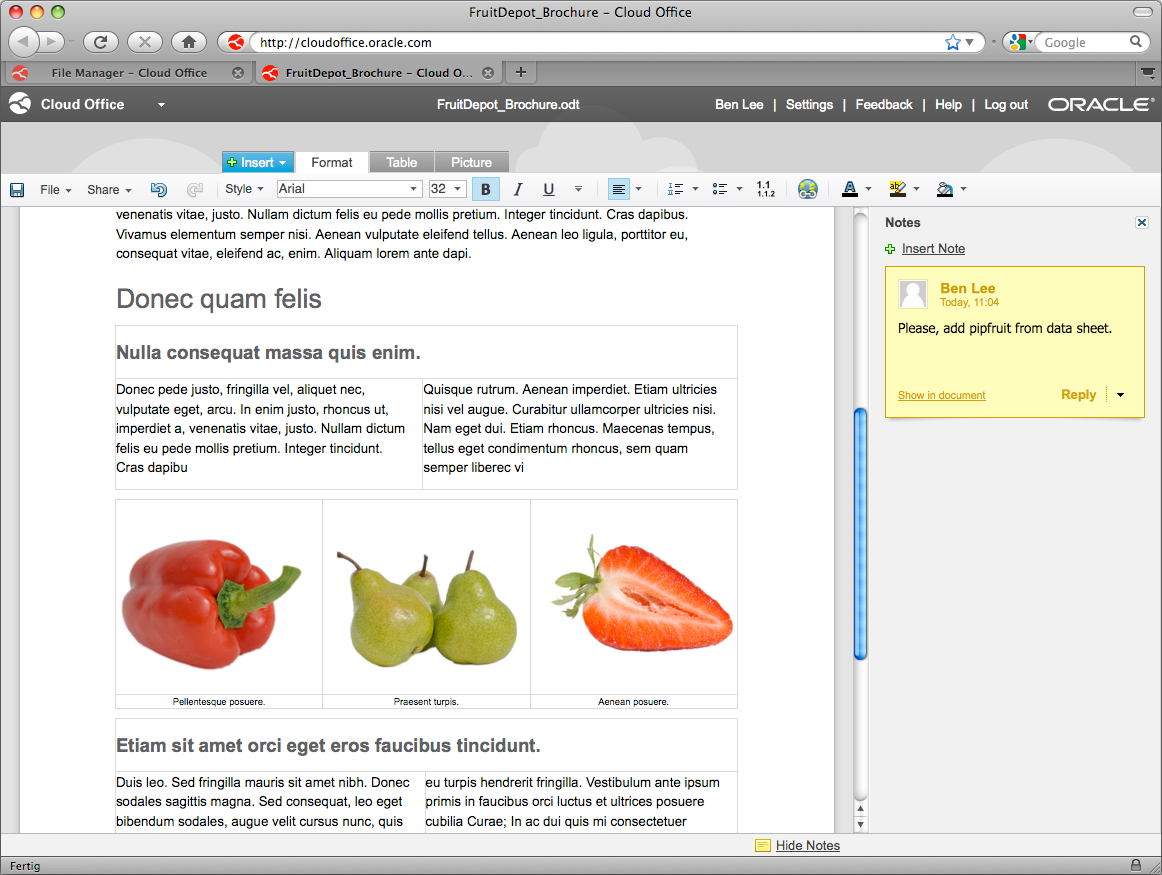Close the Notes panel

pyautogui.click(x=1142, y=223)
